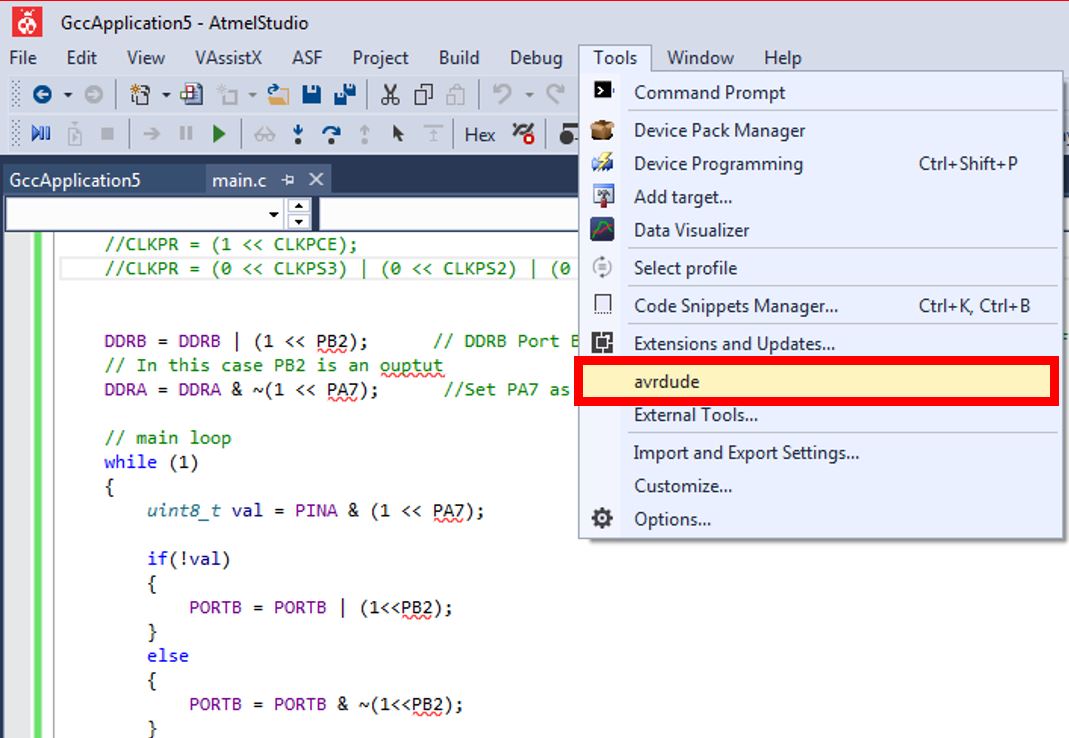Open the Project menu
Image resolution: width=1069 pixels, height=738 pixels.
click(380, 58)
